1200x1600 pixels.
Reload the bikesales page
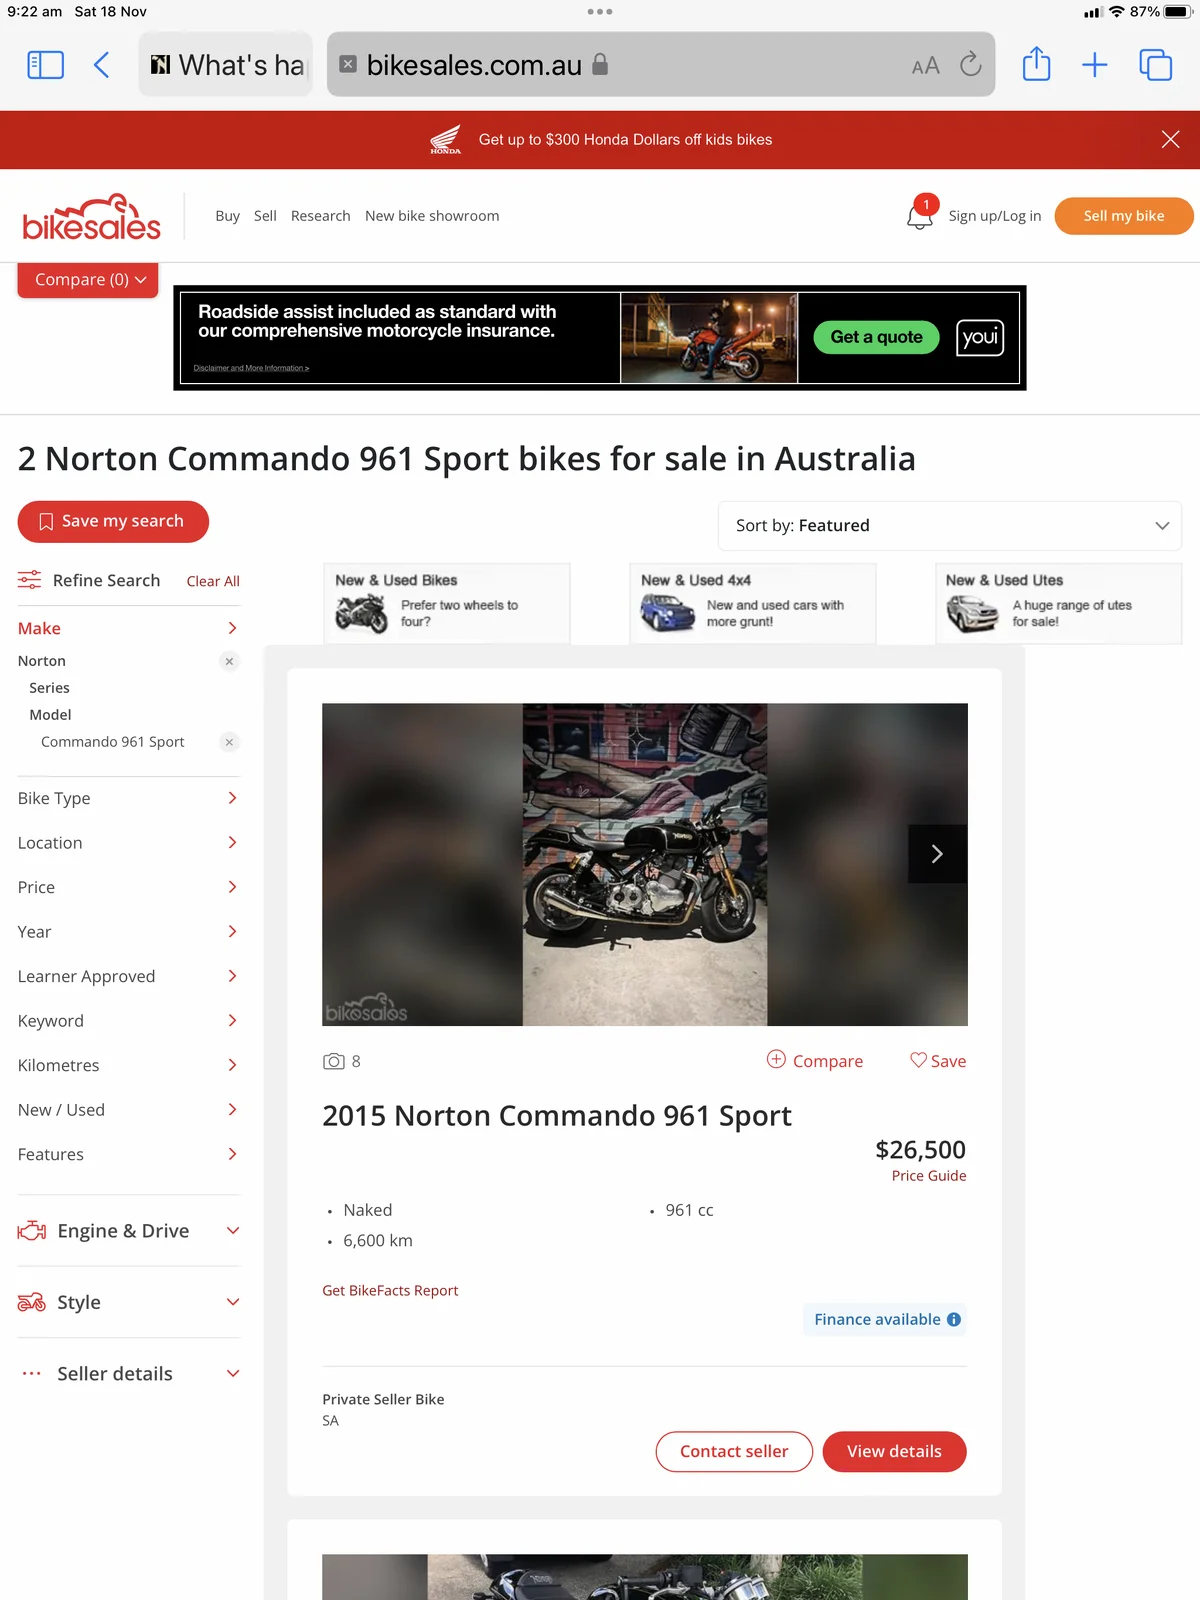click(970, 65)
